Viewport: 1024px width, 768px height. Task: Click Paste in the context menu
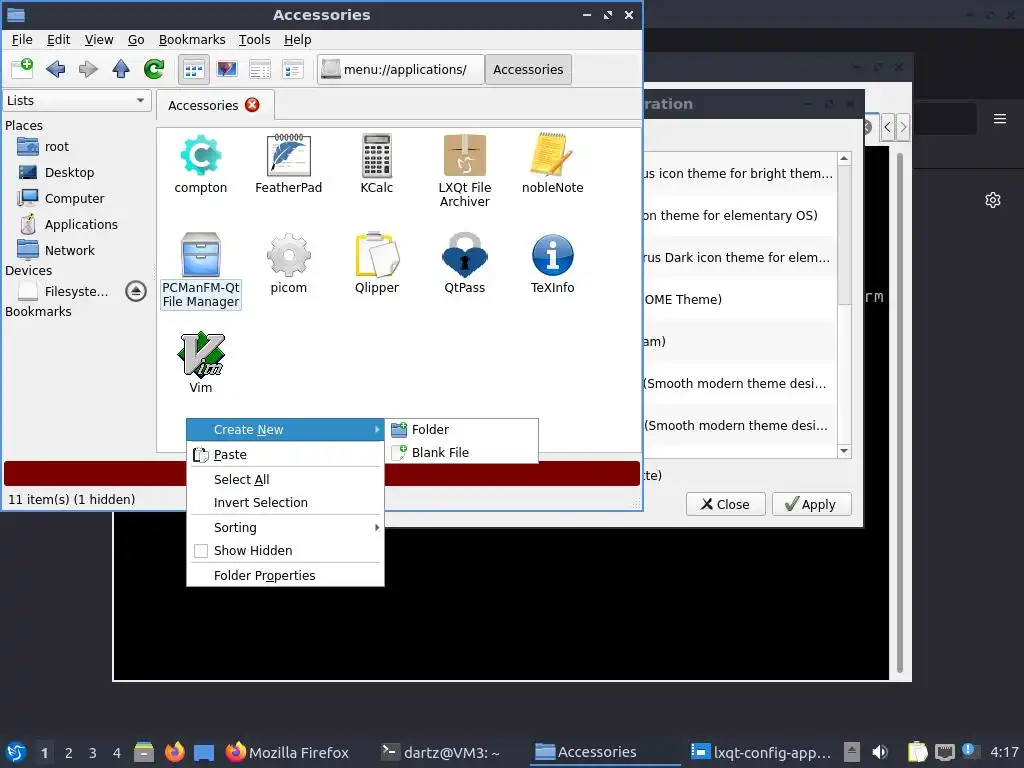point(285,455)
